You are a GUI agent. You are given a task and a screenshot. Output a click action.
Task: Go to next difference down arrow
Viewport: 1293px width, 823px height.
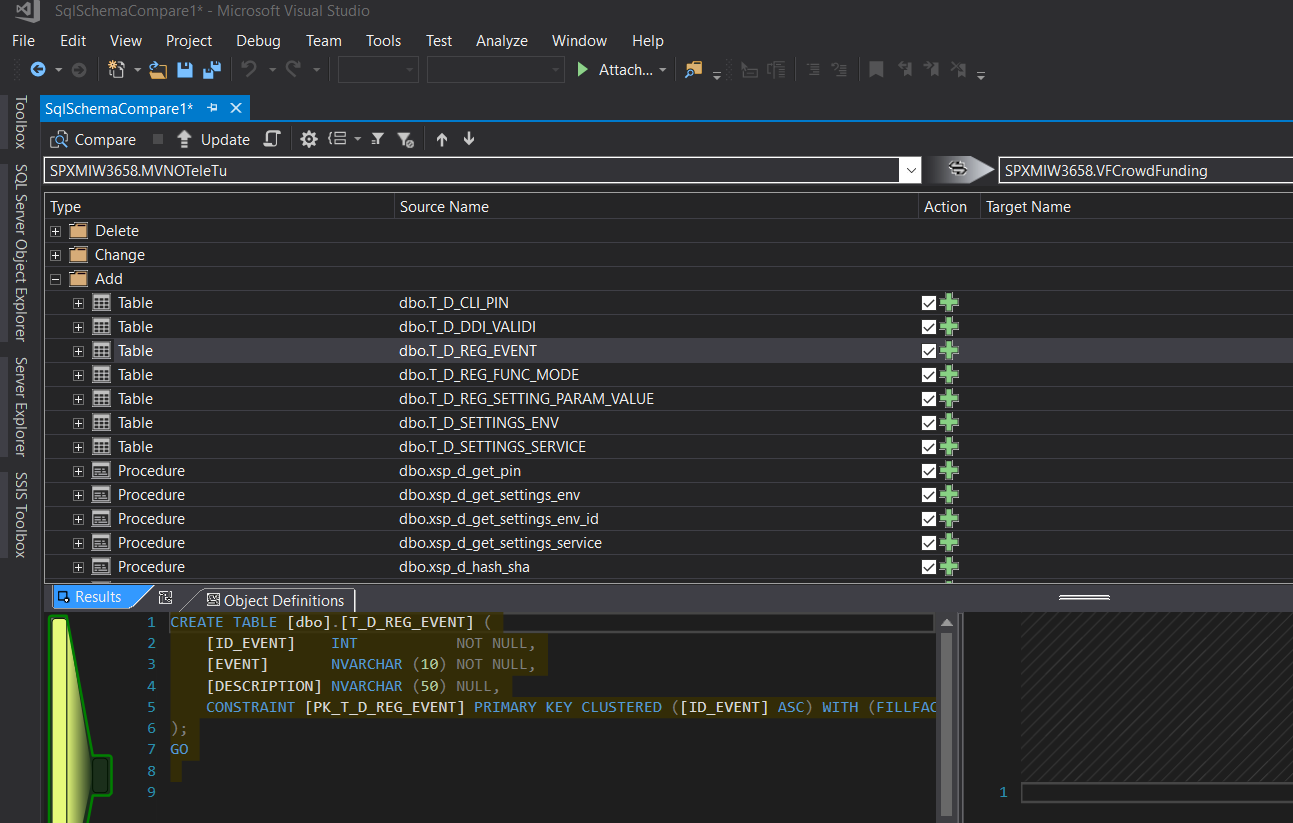pyautogui.click(x=469, y=139)
